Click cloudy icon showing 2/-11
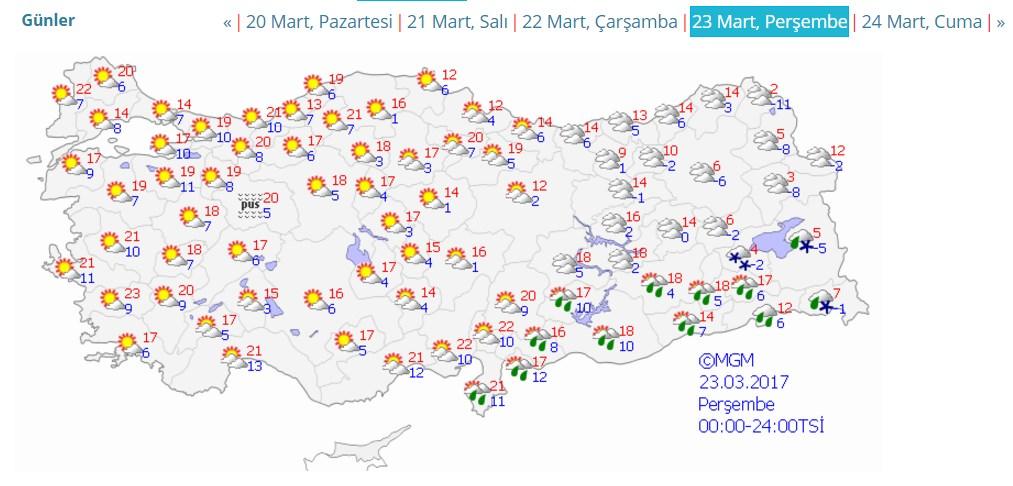This screenshot has height=486, width=1013. click(x=761, y=96)
